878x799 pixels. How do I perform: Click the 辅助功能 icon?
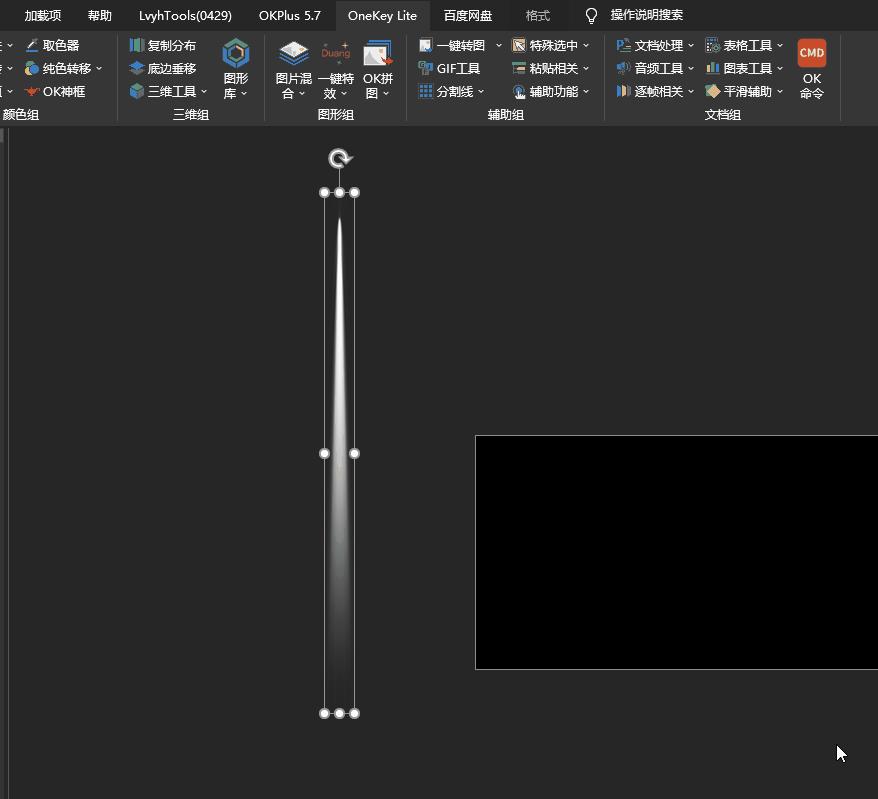(x=519, y=91)
